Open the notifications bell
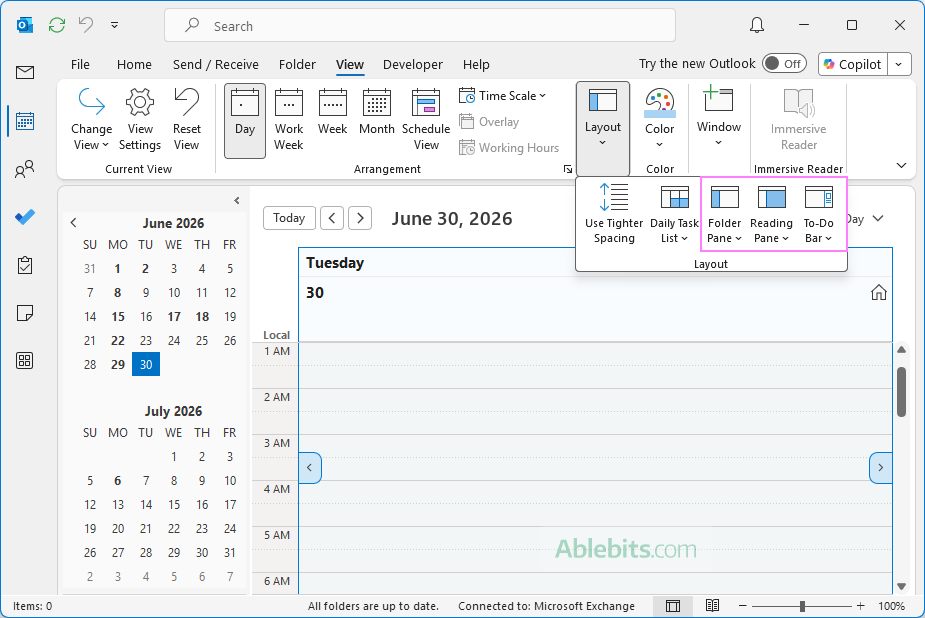 (x=757, y=25)
